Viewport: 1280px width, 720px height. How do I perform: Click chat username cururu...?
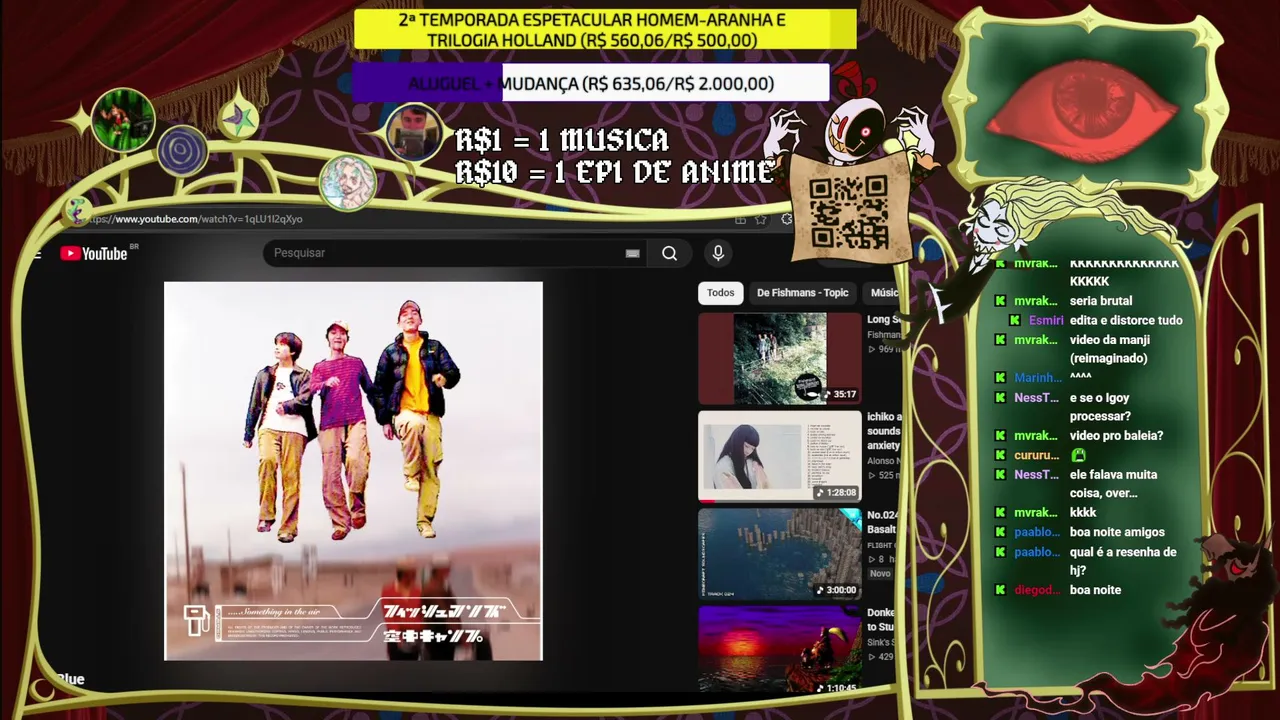1037,455
